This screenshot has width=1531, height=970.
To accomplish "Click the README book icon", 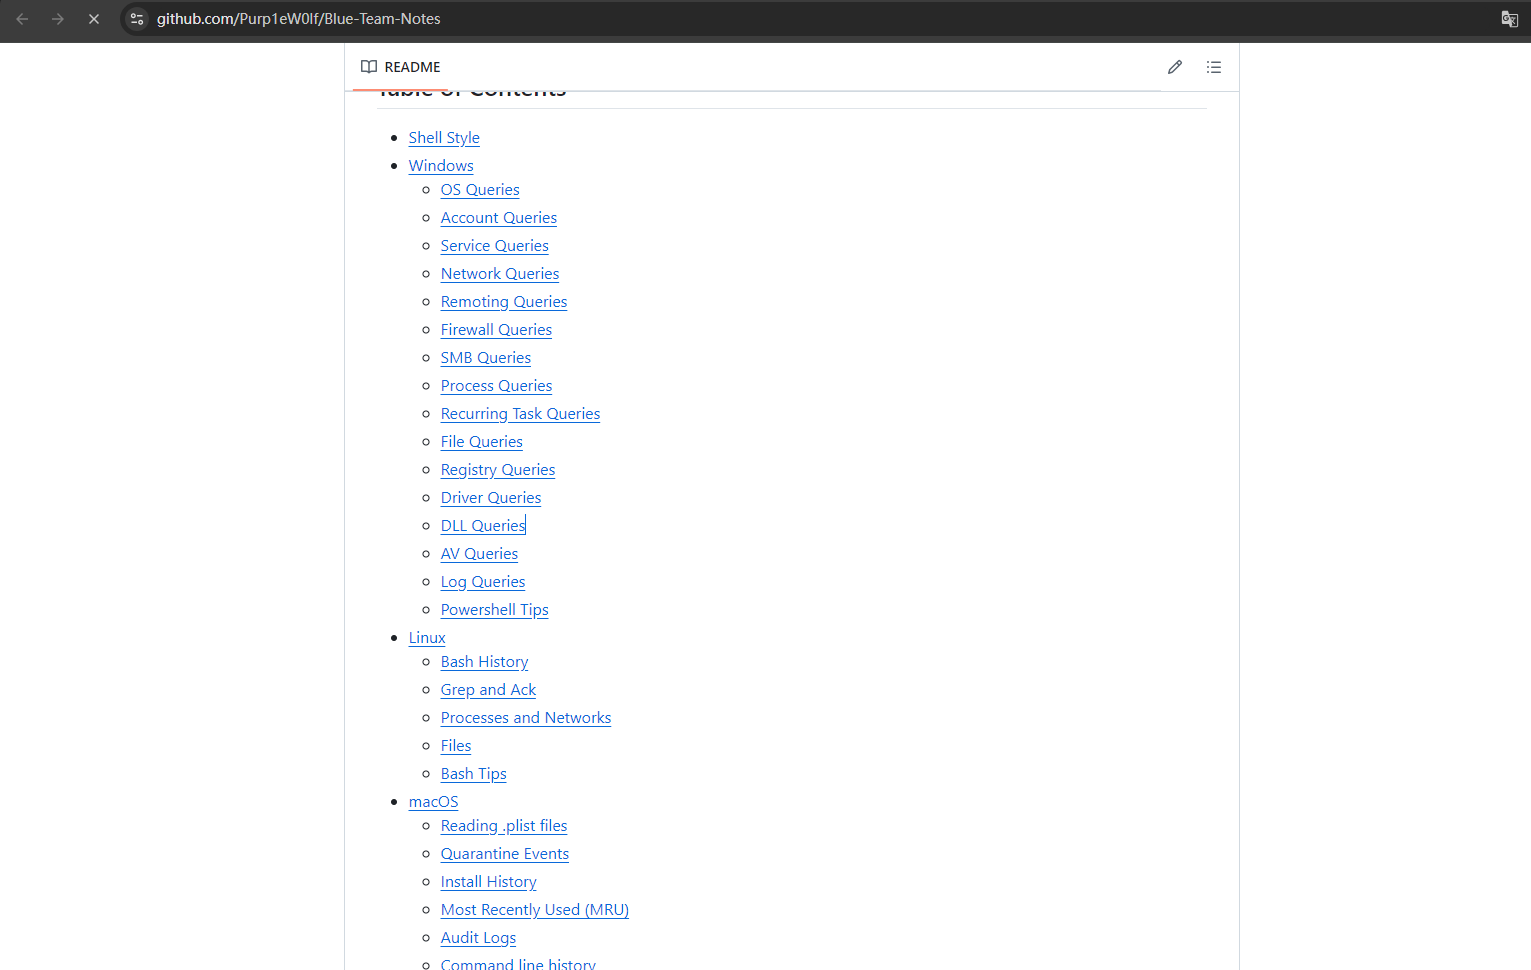I will click(369, 67).
